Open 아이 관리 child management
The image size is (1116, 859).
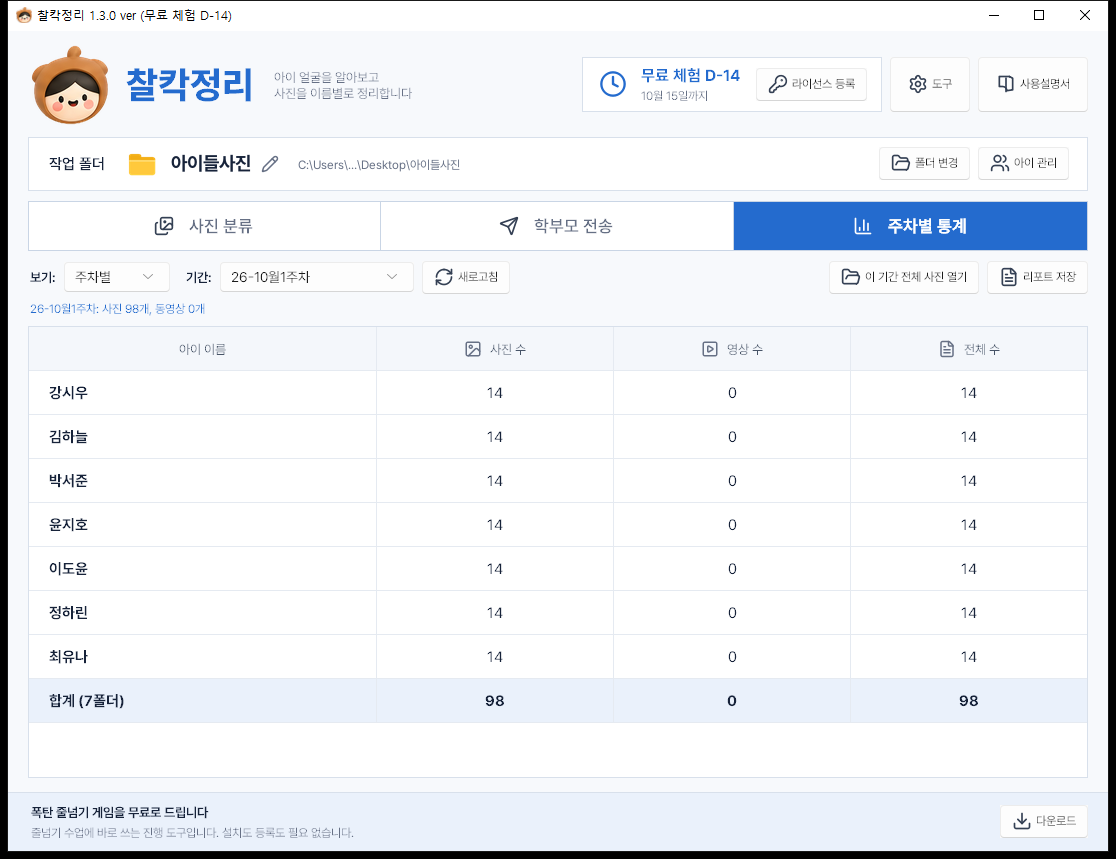[x=1023, y=163]
